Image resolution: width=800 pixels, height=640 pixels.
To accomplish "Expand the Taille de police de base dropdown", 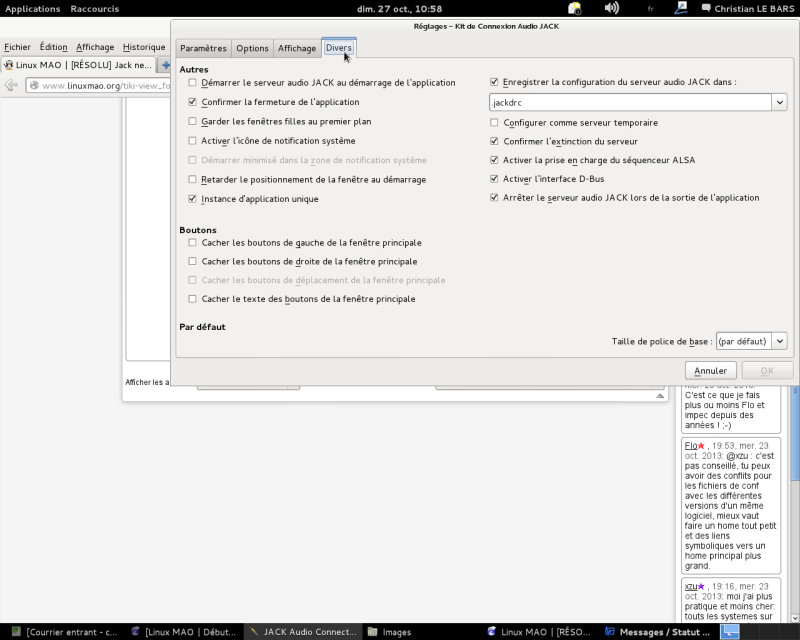I will point(780,341).
